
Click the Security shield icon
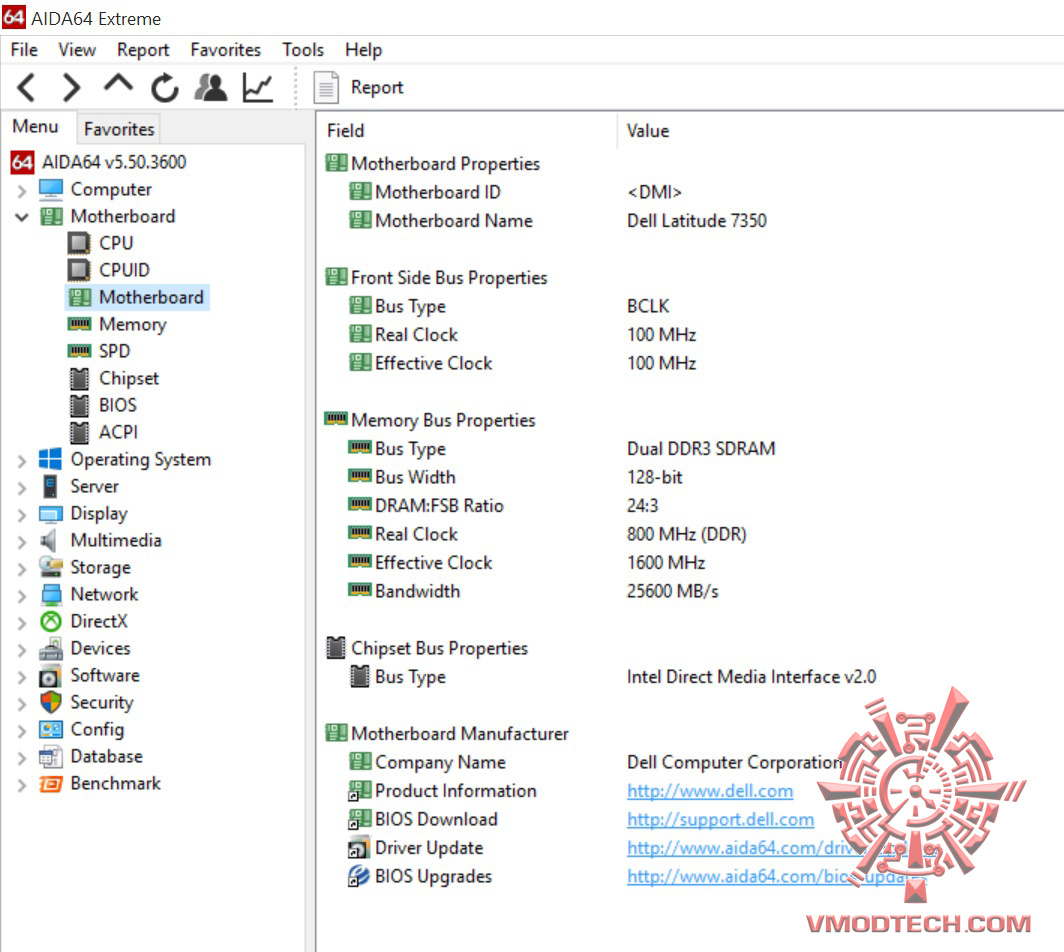coord(51,702)
